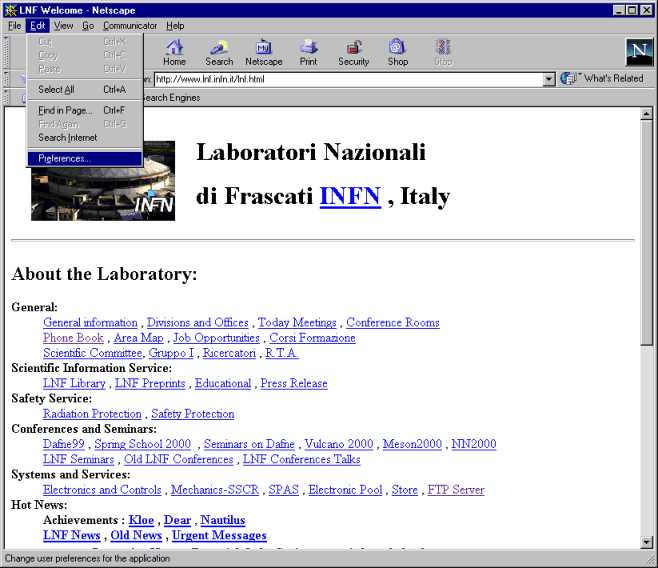Open the Vulcano 2000 link
The image size is (658, 568).
pyautogui.click(x=339, y=444)
